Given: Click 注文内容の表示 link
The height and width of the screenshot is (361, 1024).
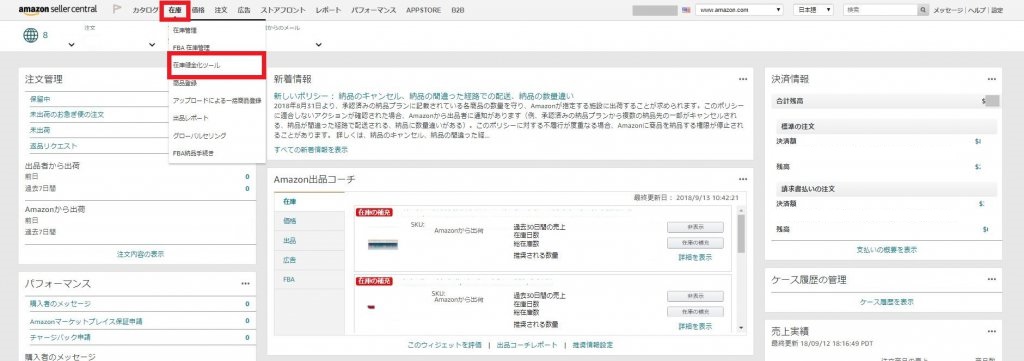Looking at the screenshot, I should (140, 254).
